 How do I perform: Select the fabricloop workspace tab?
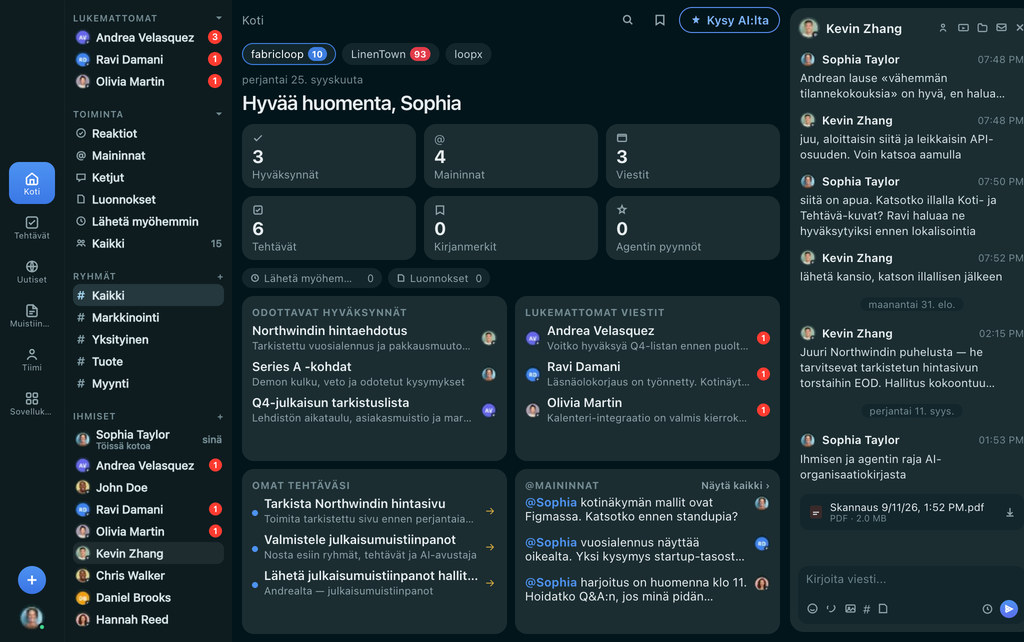point(289,54)
